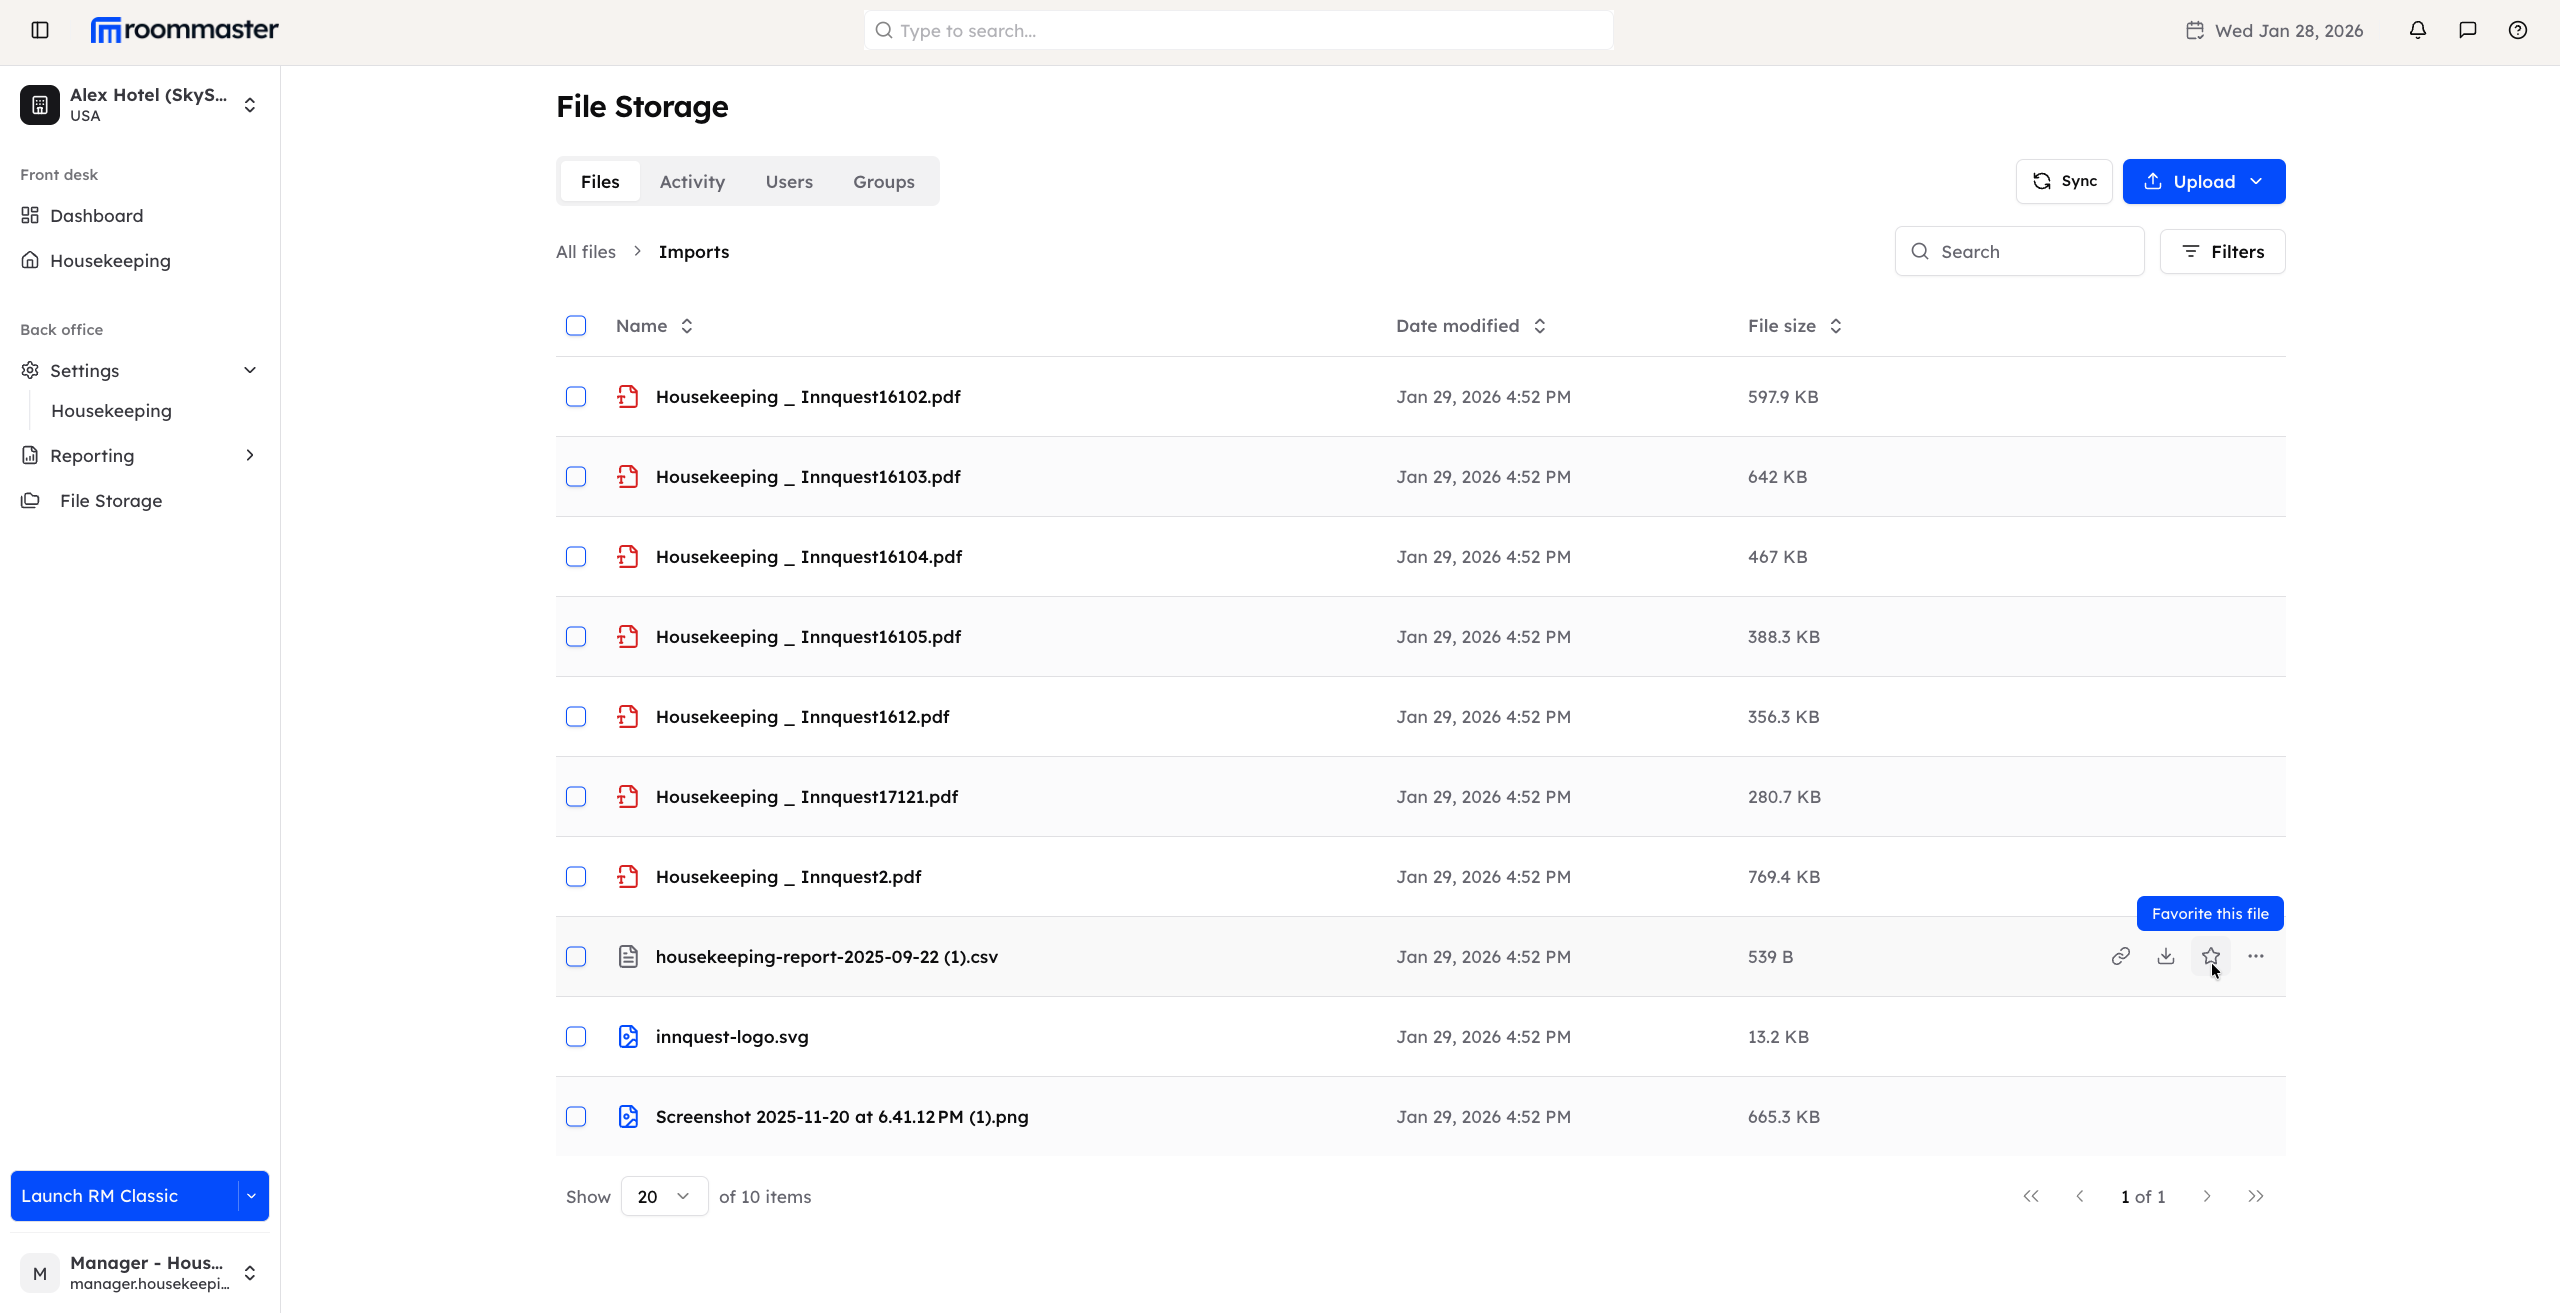Open the chat messages icon

tap(2467, 30)
